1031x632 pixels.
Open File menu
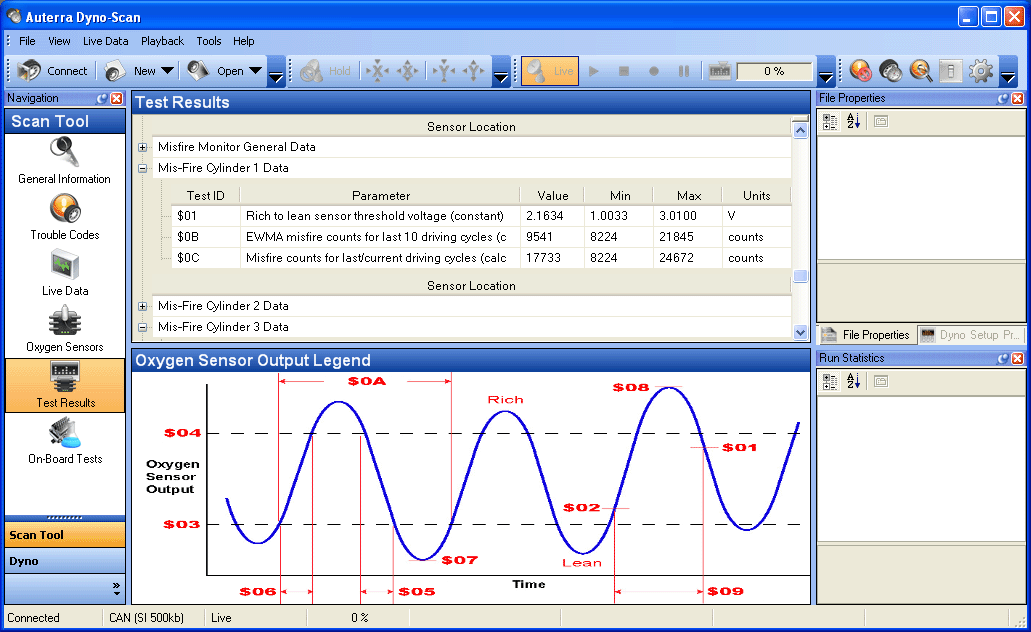[x=27, y=41]
